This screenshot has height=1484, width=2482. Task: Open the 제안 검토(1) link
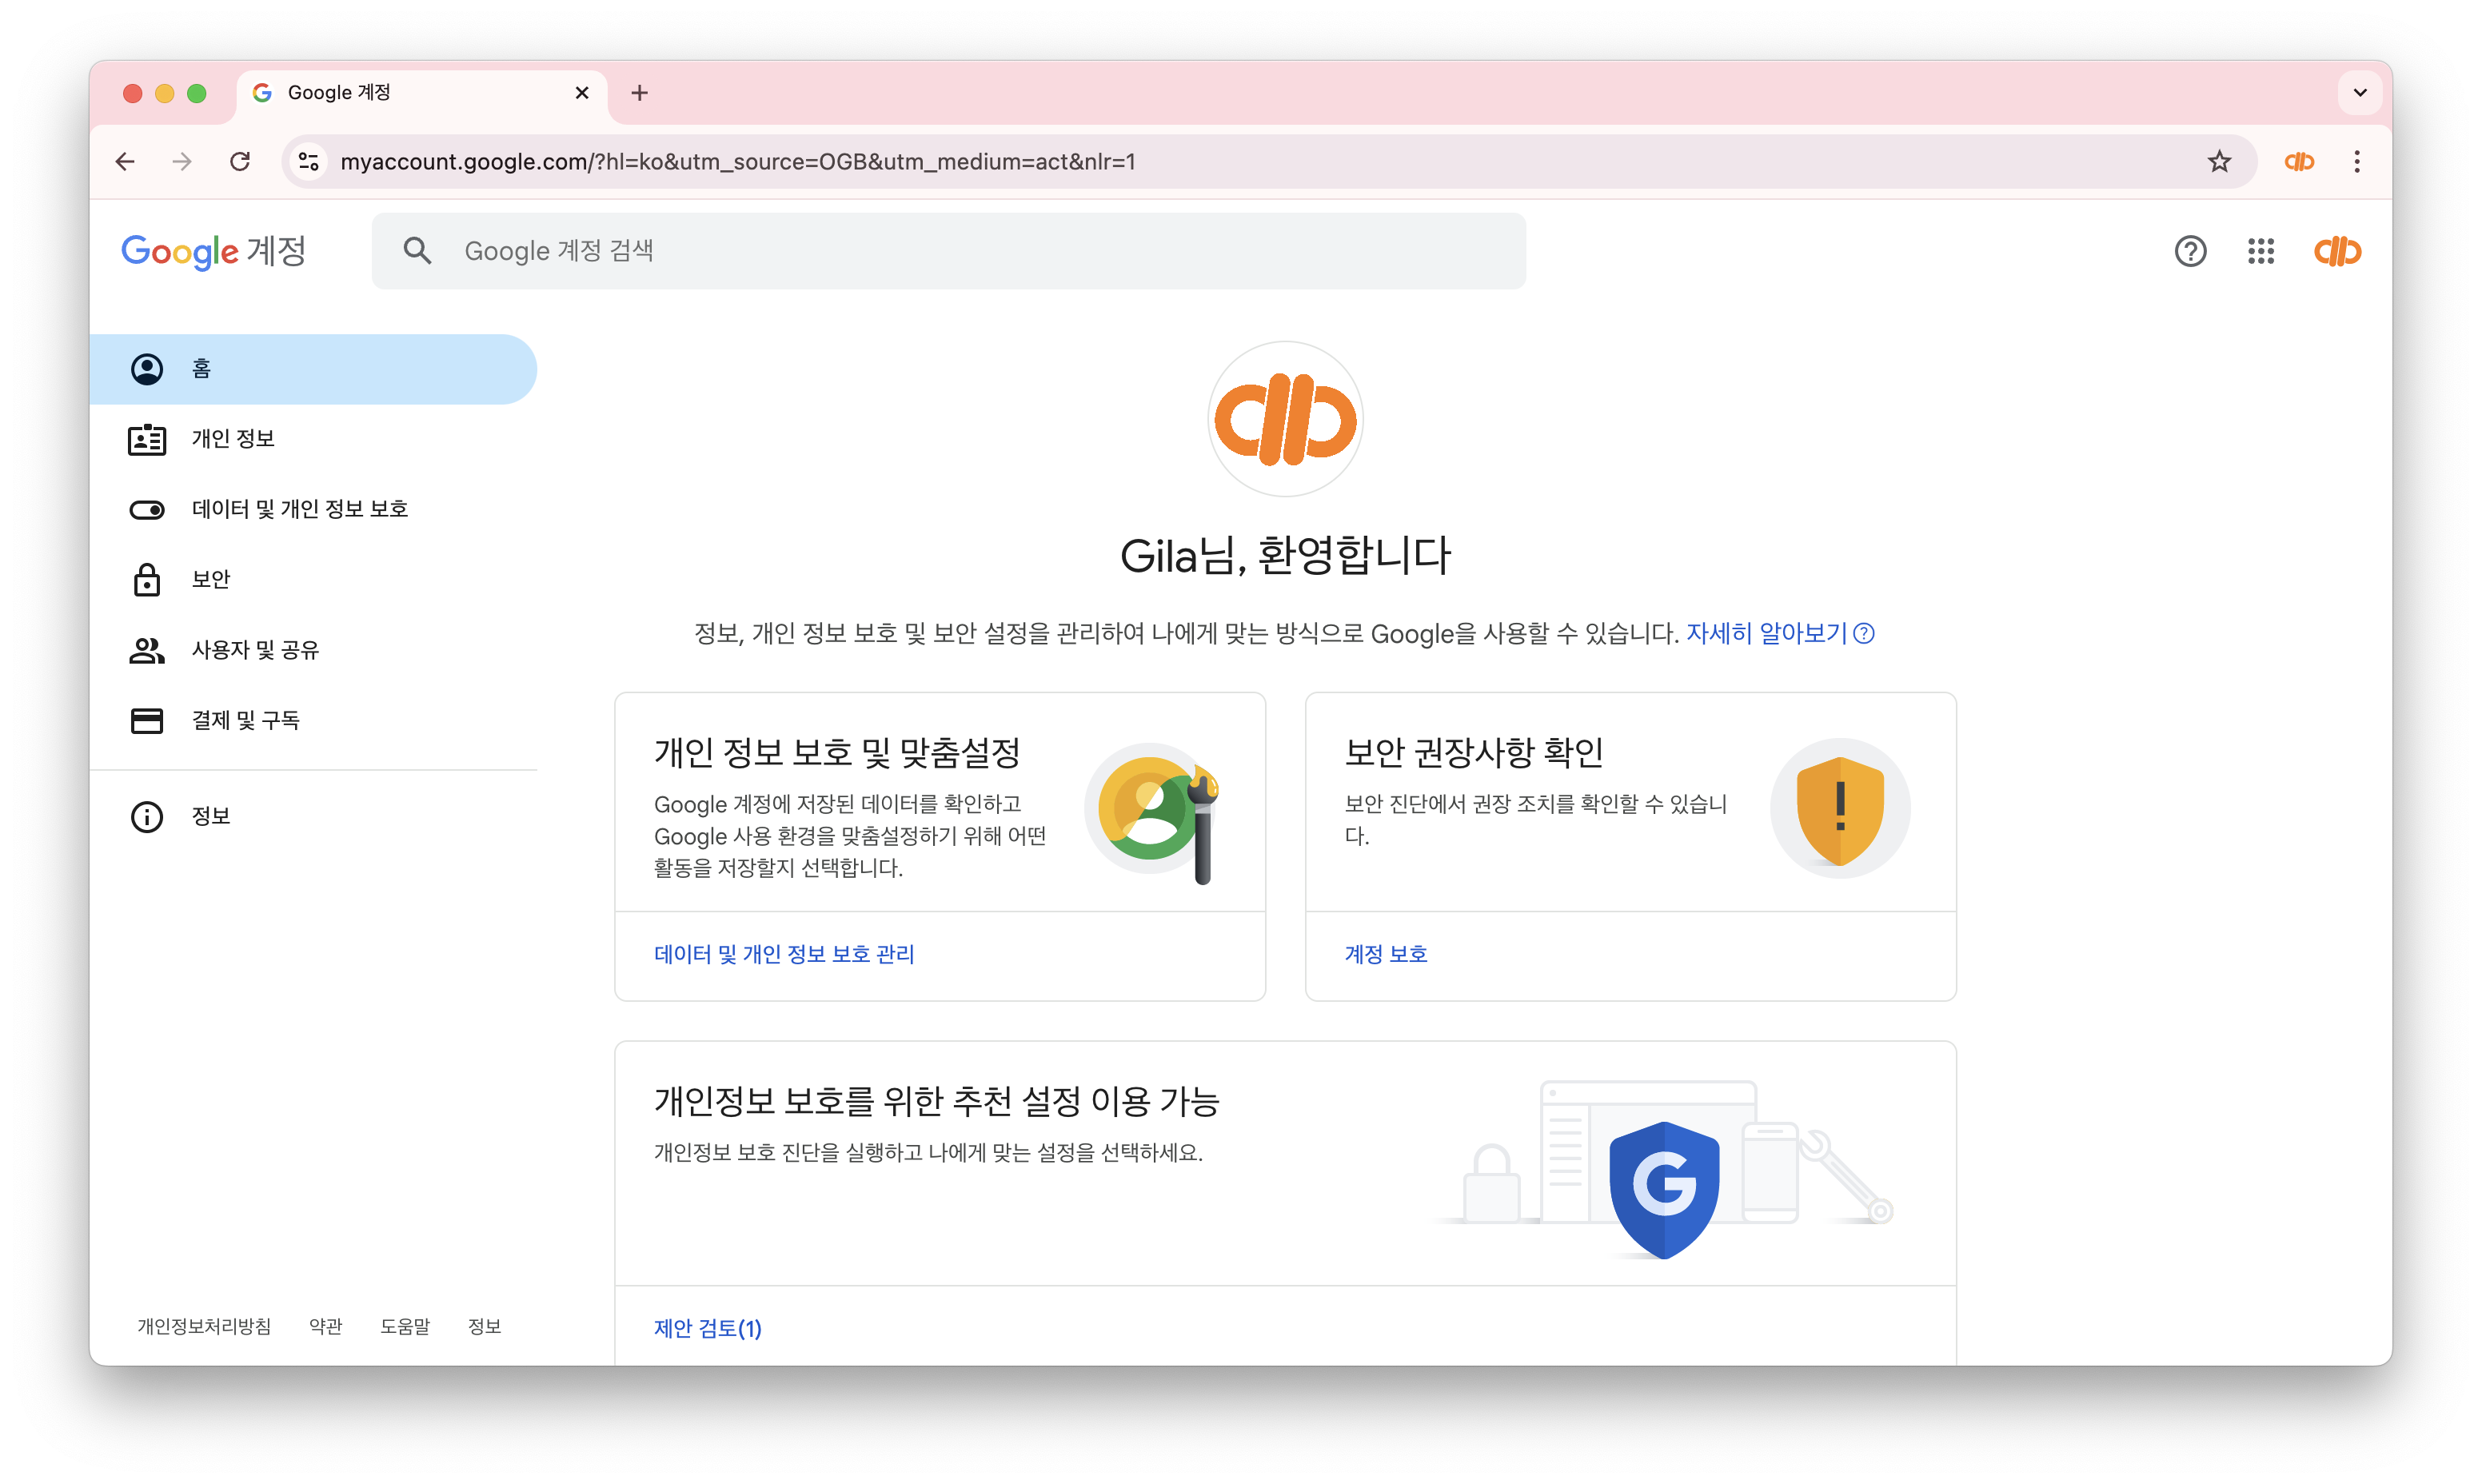pyautogui.click(x=708, y=1328)
